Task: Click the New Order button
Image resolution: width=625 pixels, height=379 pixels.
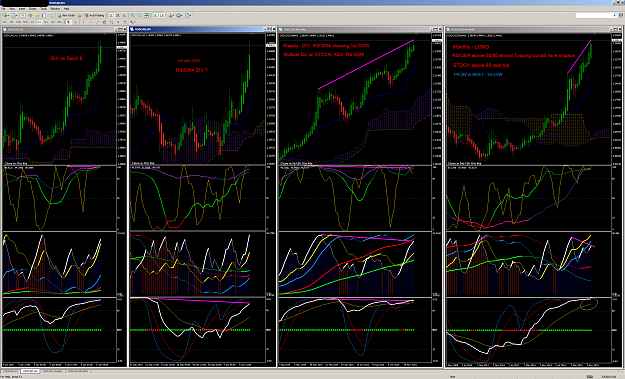Action: (x=67, y=16)
